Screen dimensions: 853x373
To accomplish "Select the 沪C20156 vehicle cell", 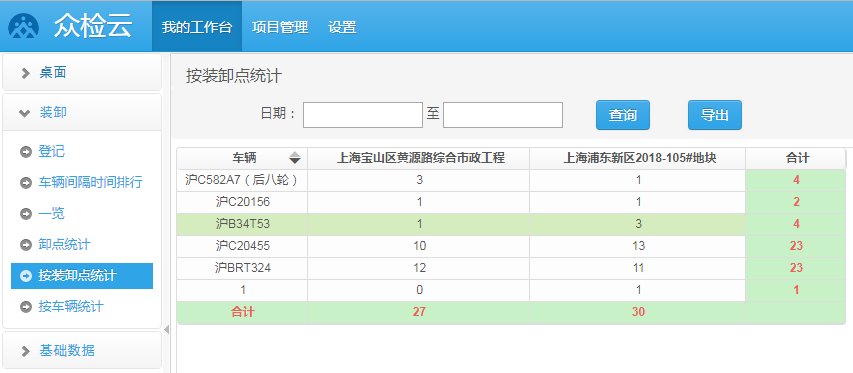I will click(x=242, y=202).
